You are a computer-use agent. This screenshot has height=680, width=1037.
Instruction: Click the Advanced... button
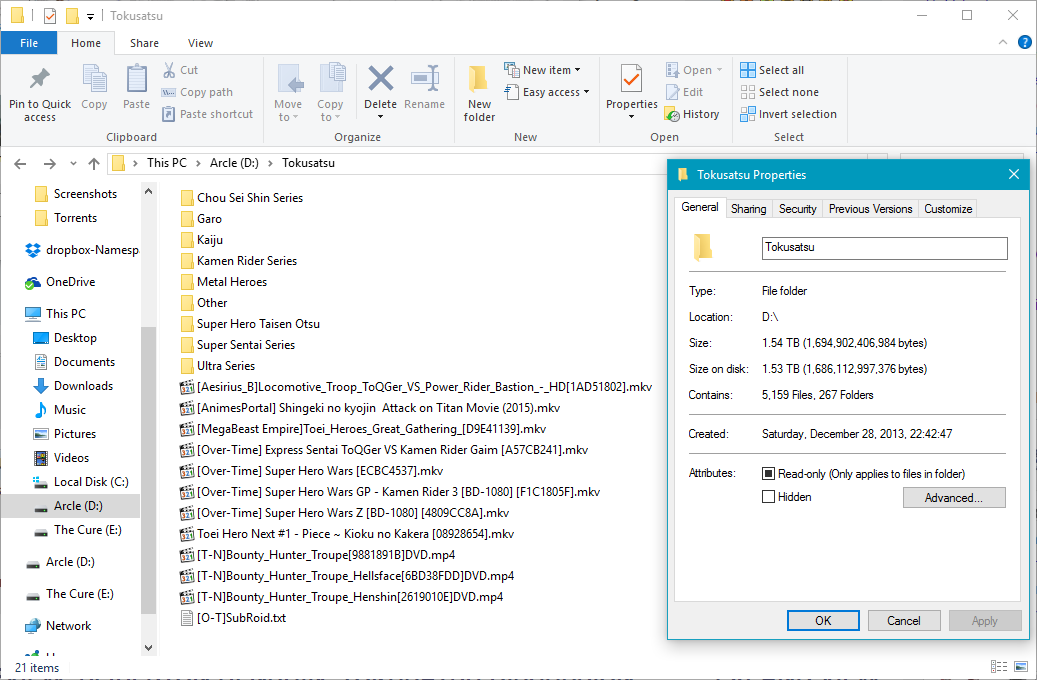pos(953,498)
